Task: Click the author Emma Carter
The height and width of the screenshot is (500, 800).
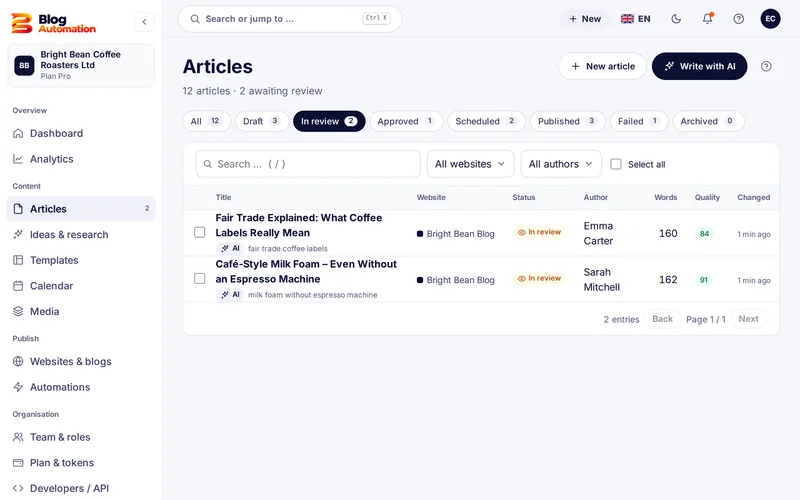Action: point(598,233)
